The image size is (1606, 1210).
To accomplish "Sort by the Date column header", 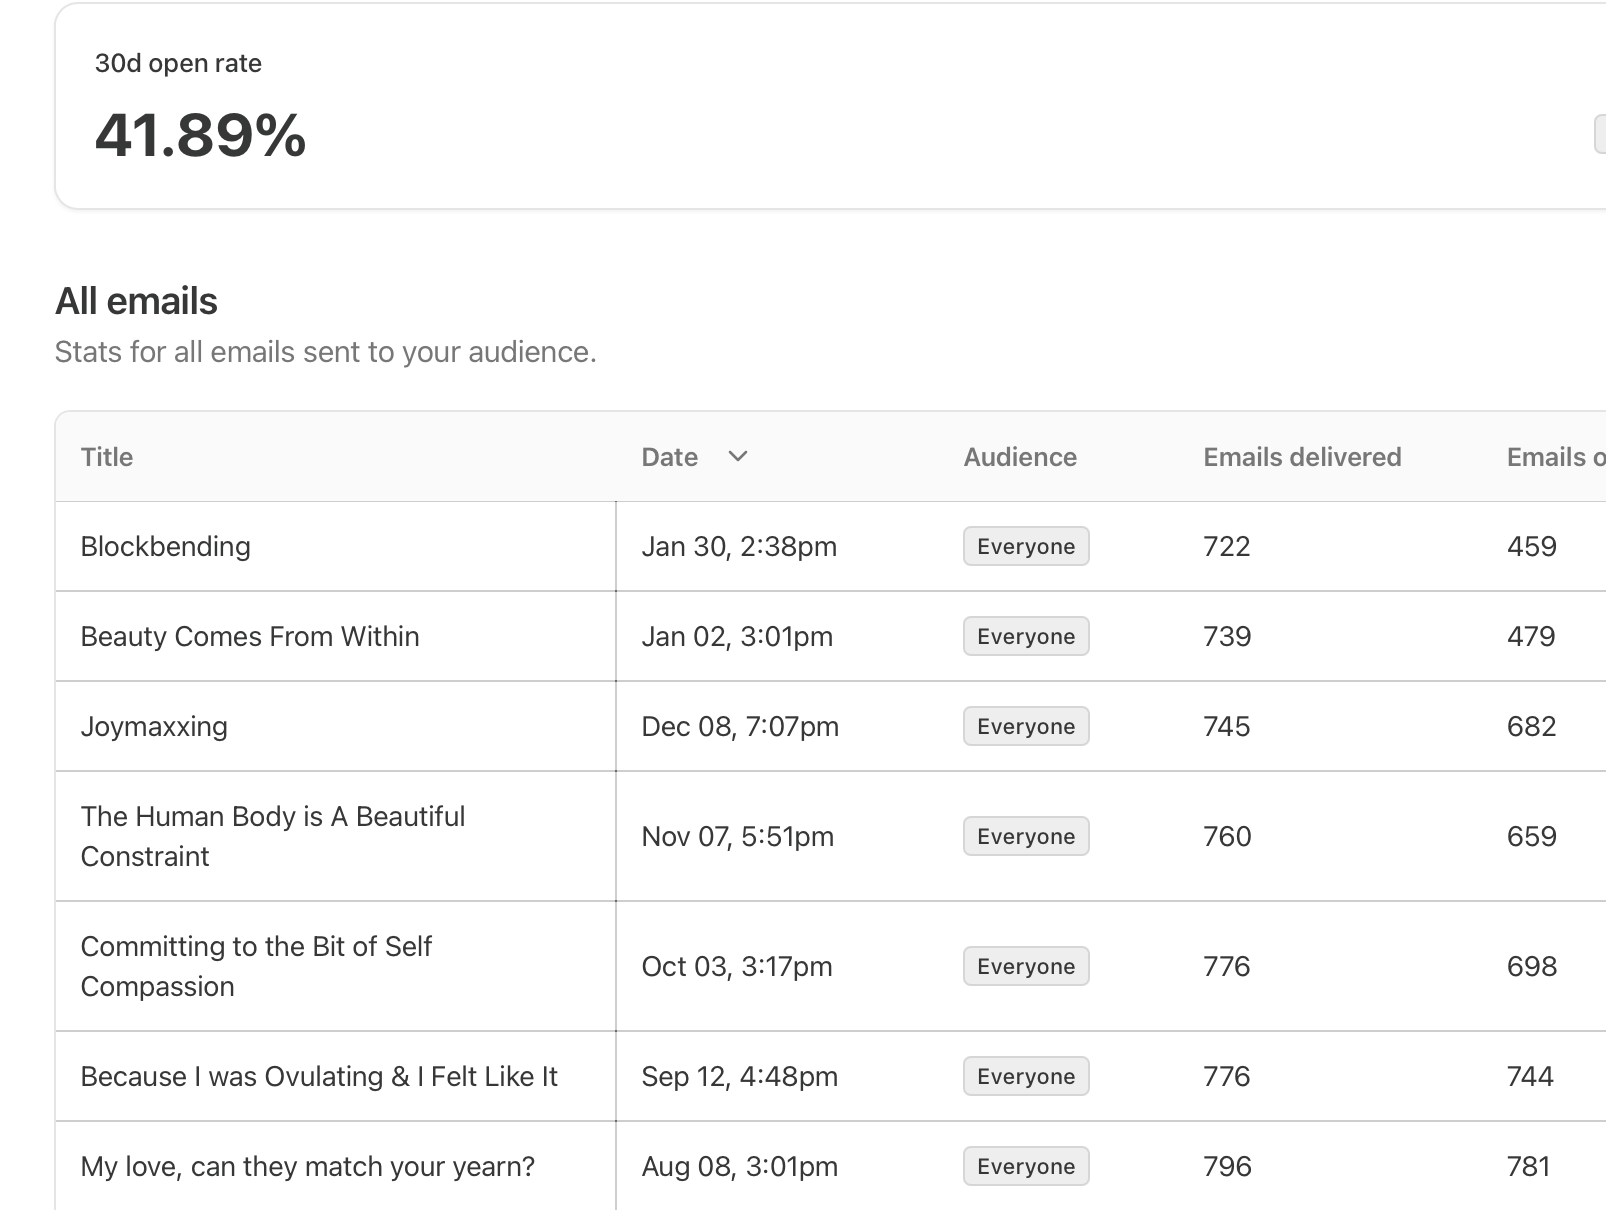I will (670, 457).
